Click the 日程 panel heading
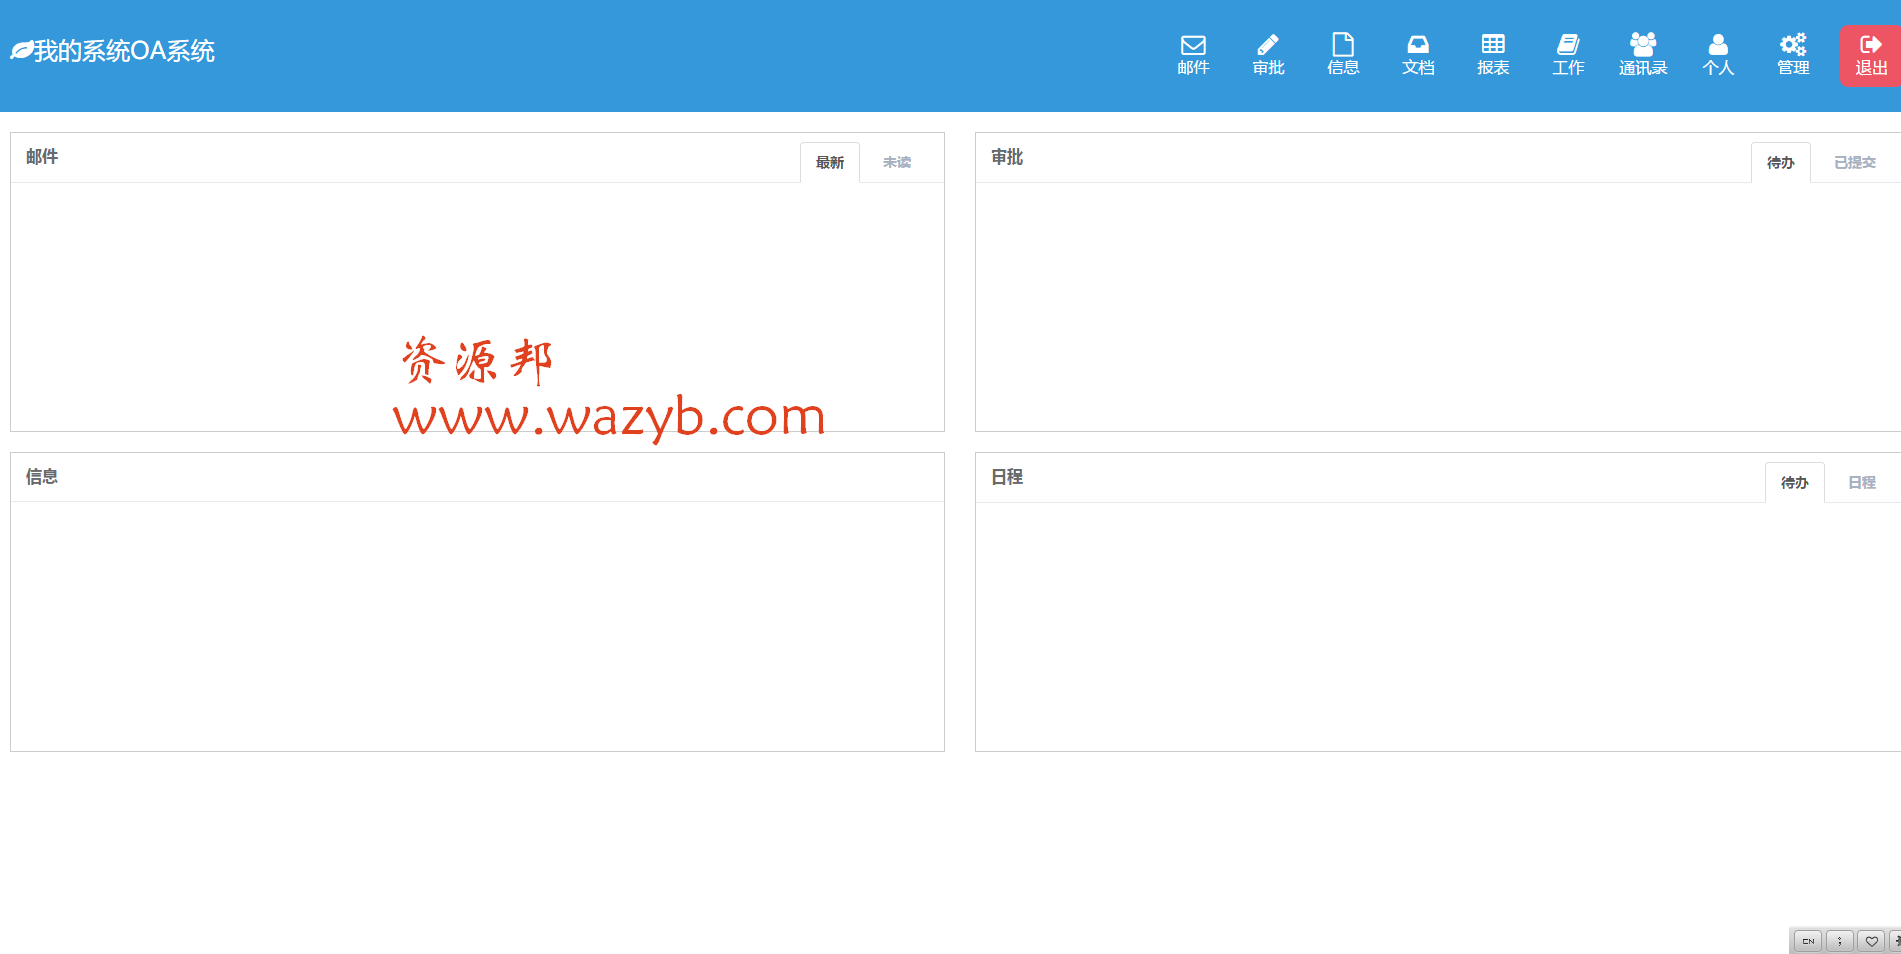 point(1007,477)
